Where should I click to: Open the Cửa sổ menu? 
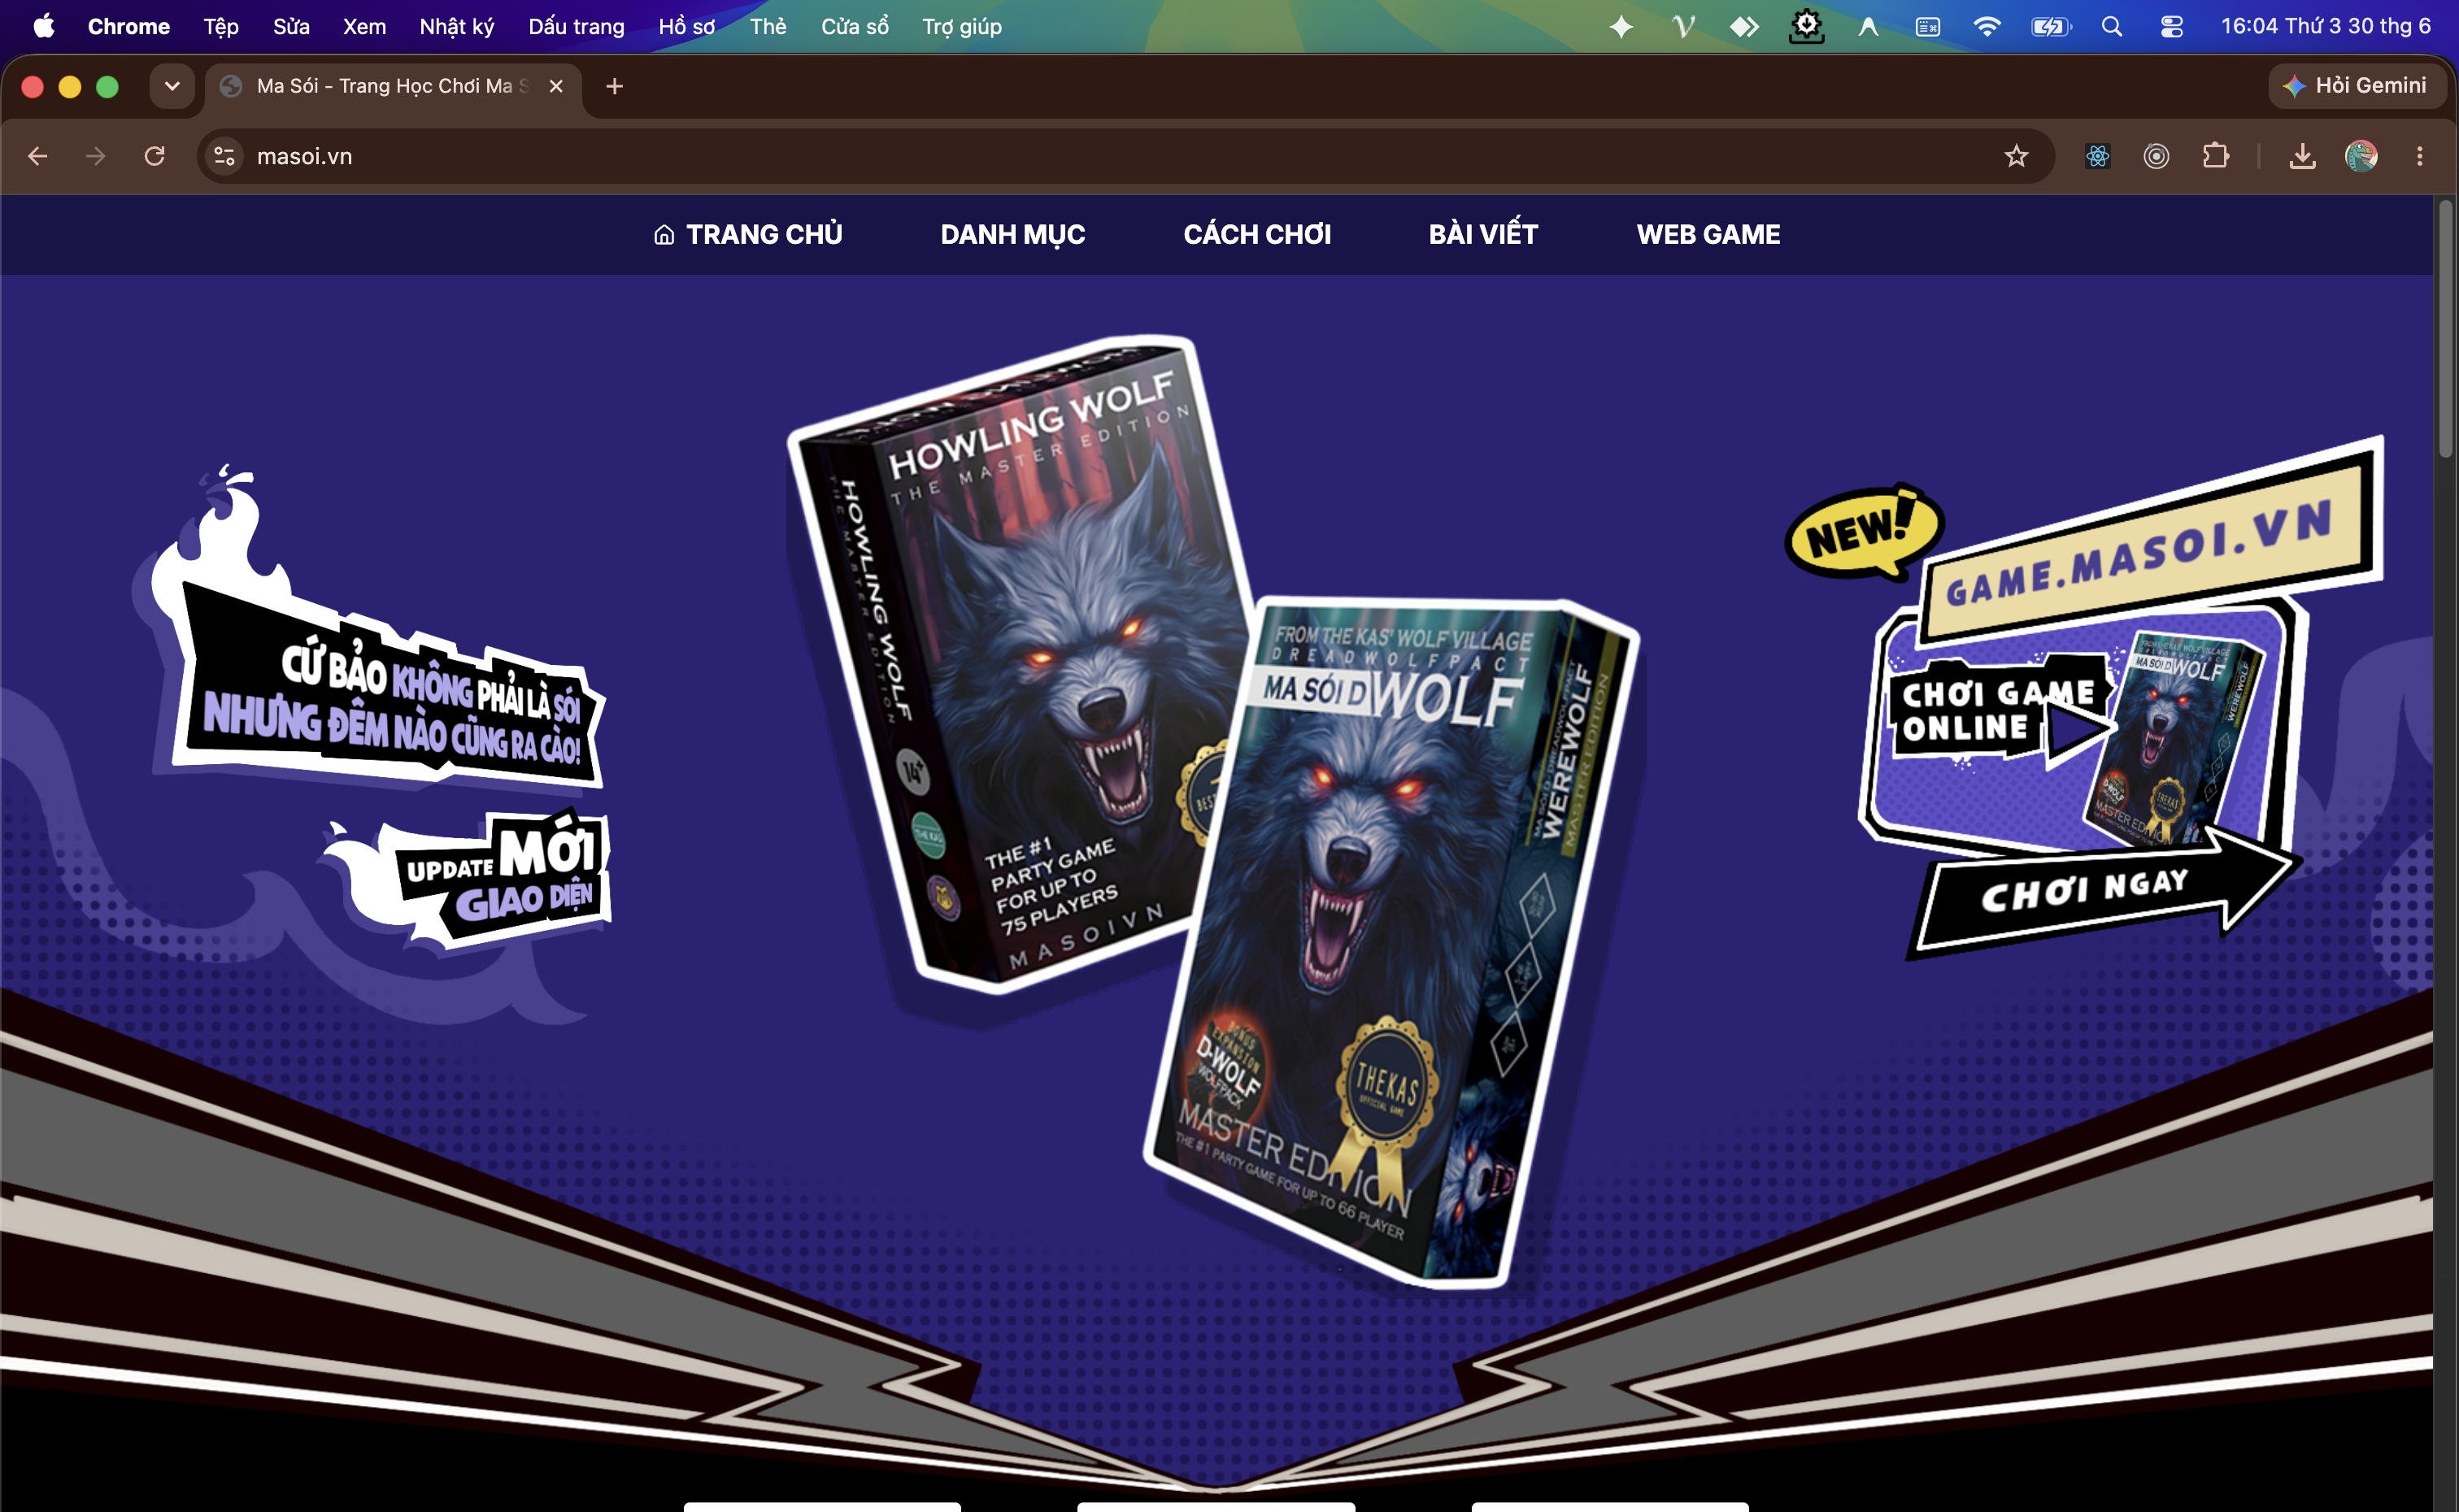(x=855, y=26)
